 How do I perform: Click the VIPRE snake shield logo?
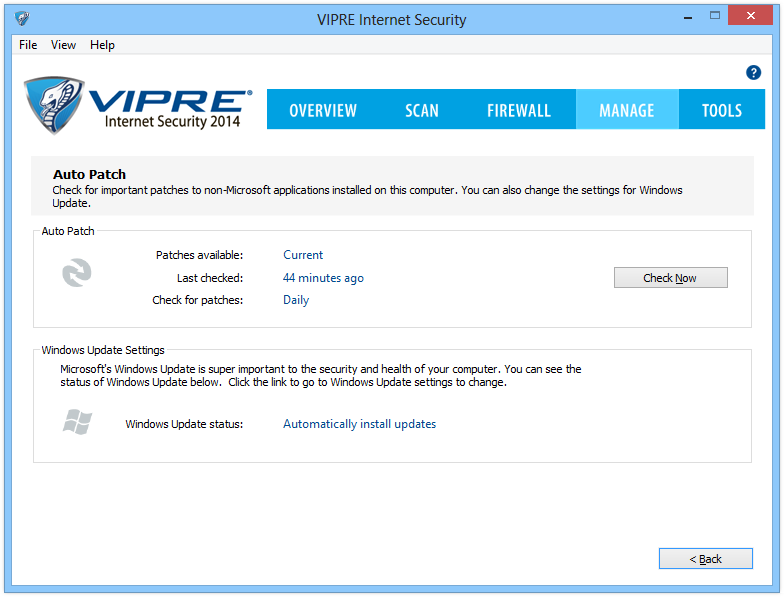click(52, 105)
